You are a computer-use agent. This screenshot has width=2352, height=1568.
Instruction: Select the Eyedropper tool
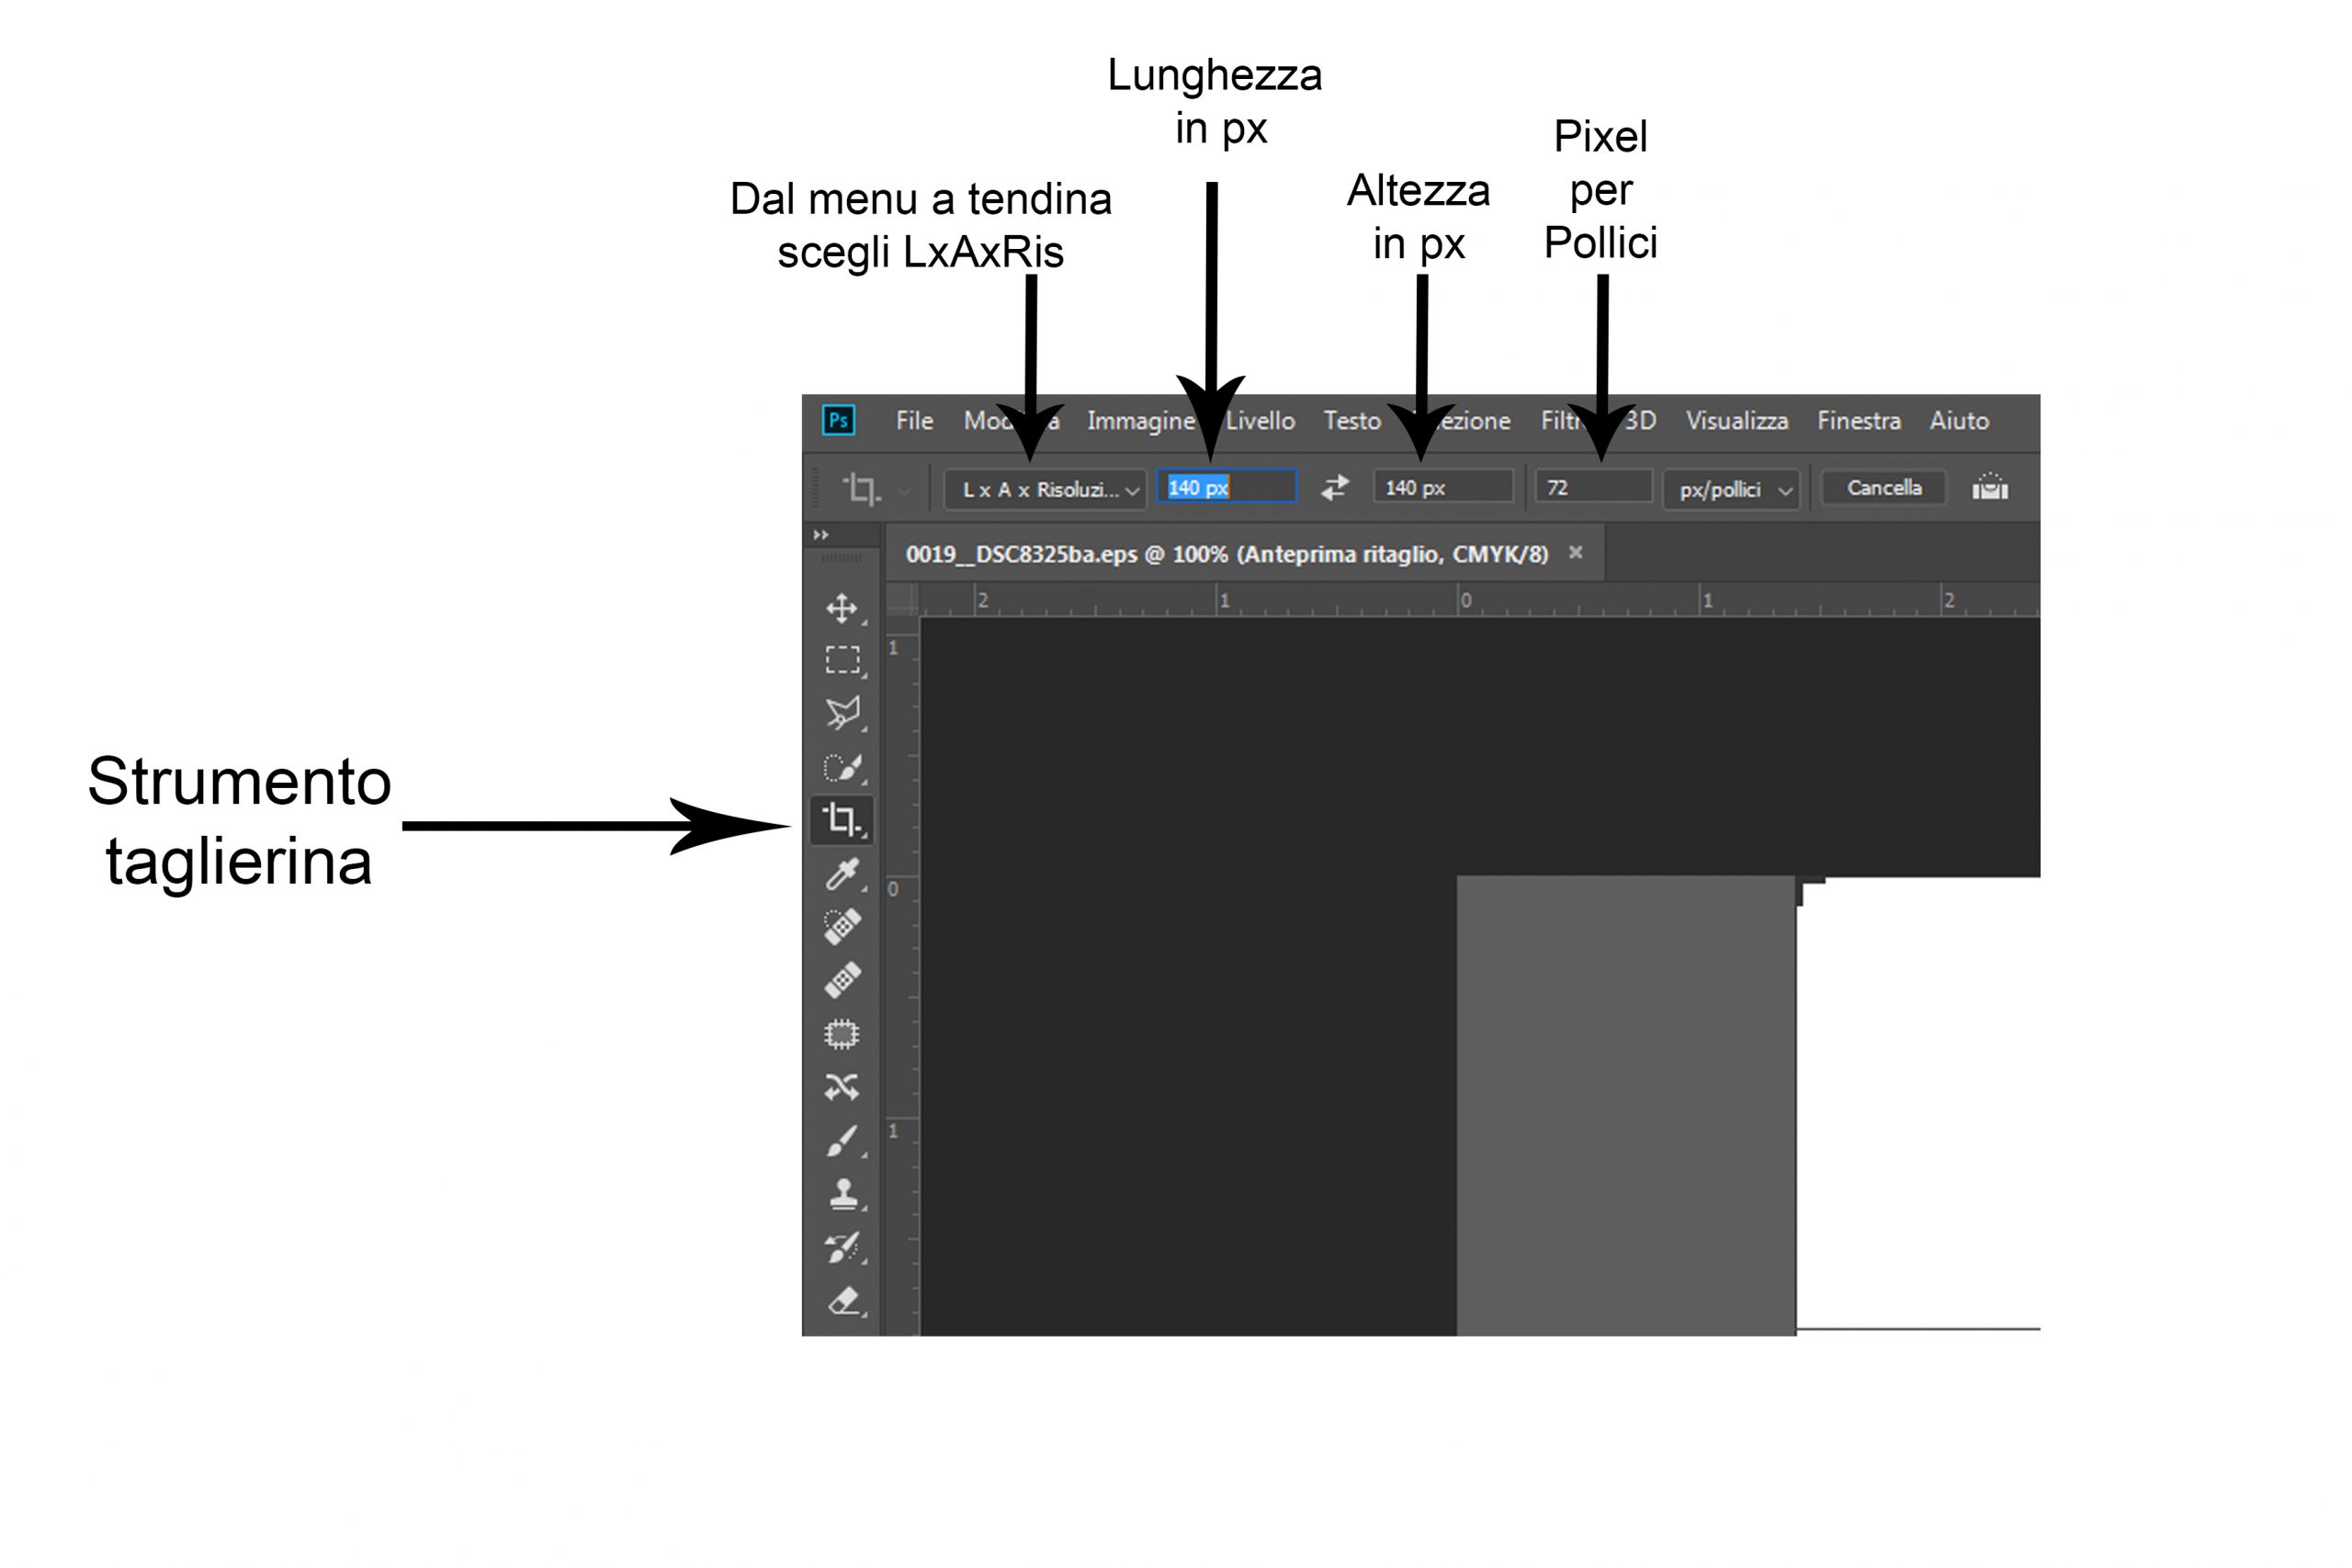coord(842,874)
